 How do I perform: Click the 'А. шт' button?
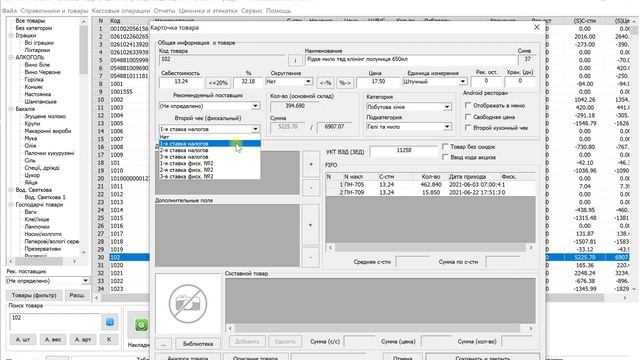point(23,339)
